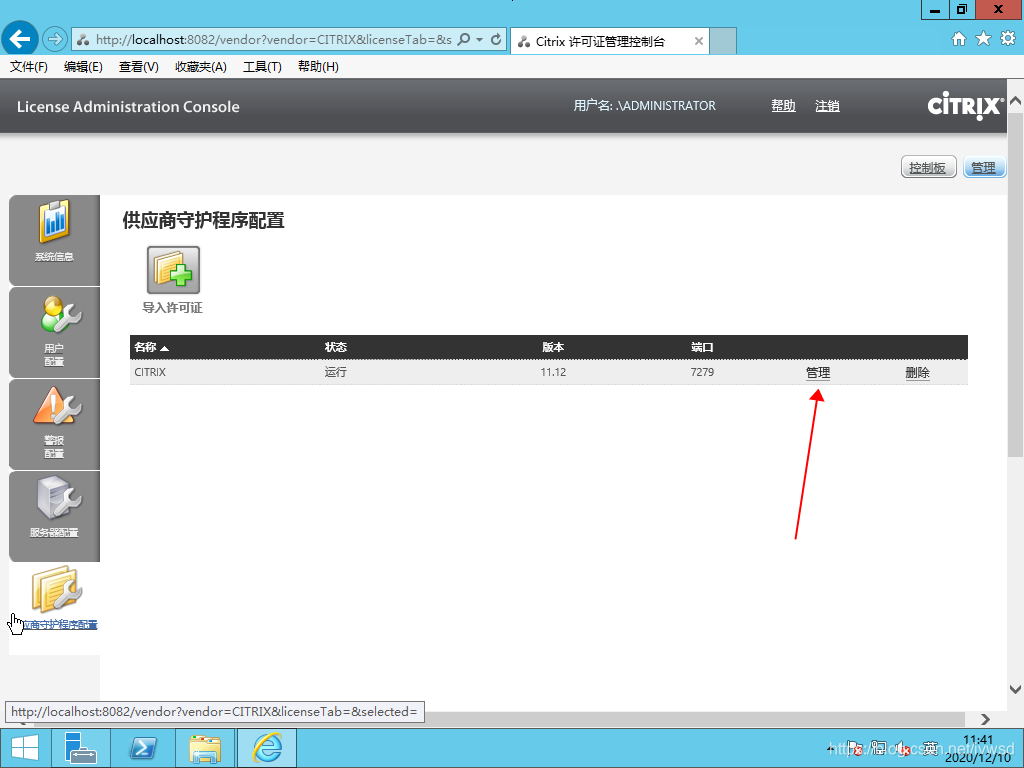The width and height of the screenshot is (1024, 768).
Task: Open the 服务器配置 sidebar icon
Action: coord(54,507)
